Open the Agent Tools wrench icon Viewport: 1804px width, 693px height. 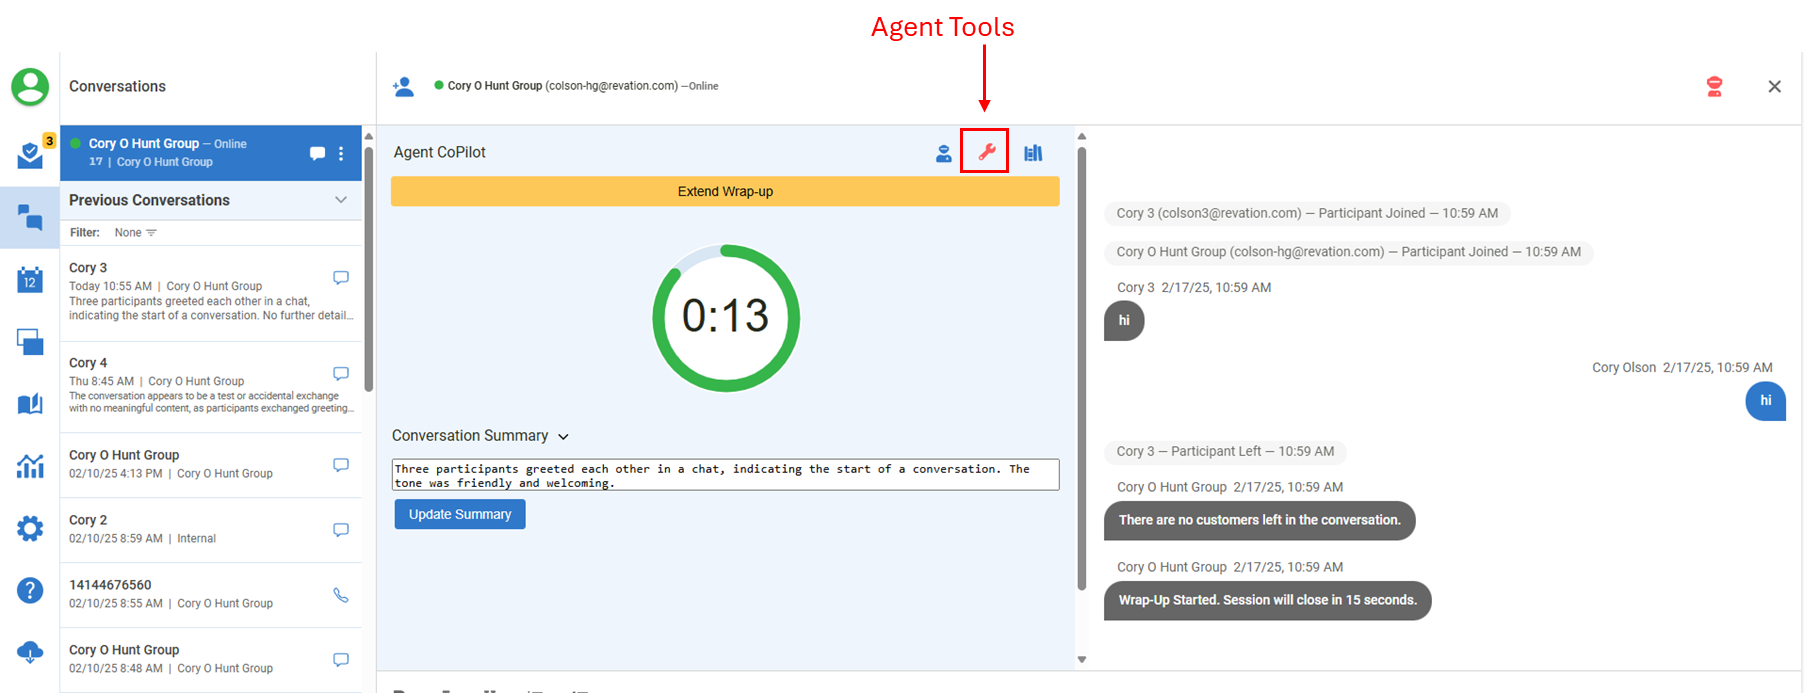[x=986, y=152]
